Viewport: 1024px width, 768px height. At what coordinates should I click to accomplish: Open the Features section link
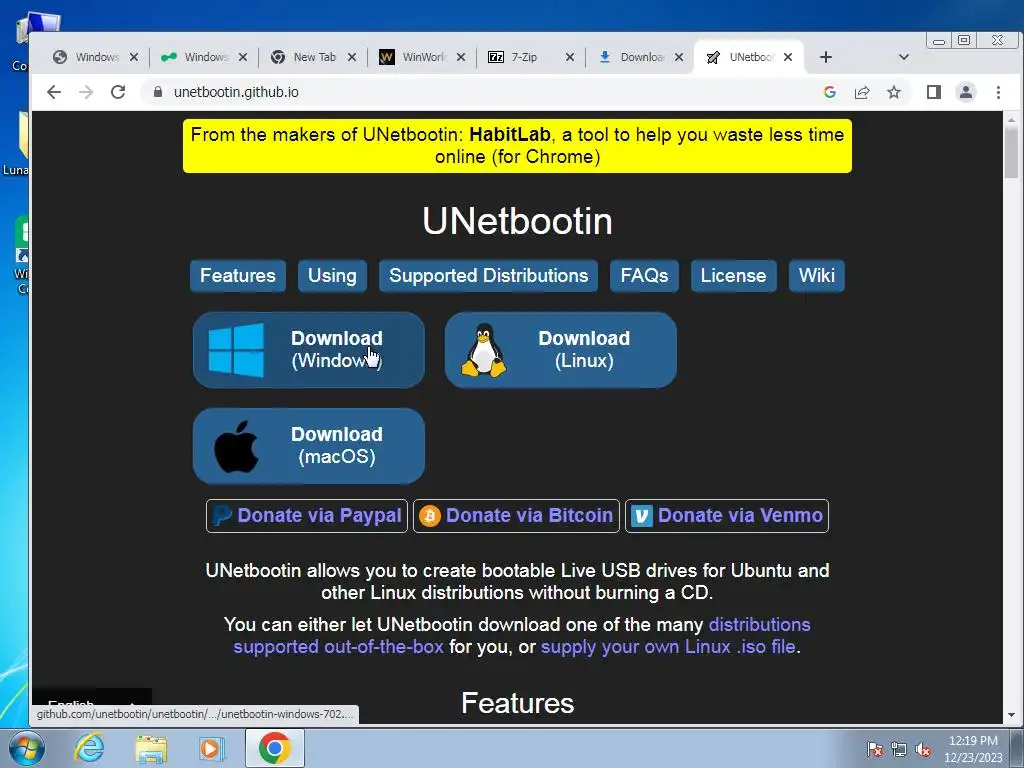tap(238, 276)
